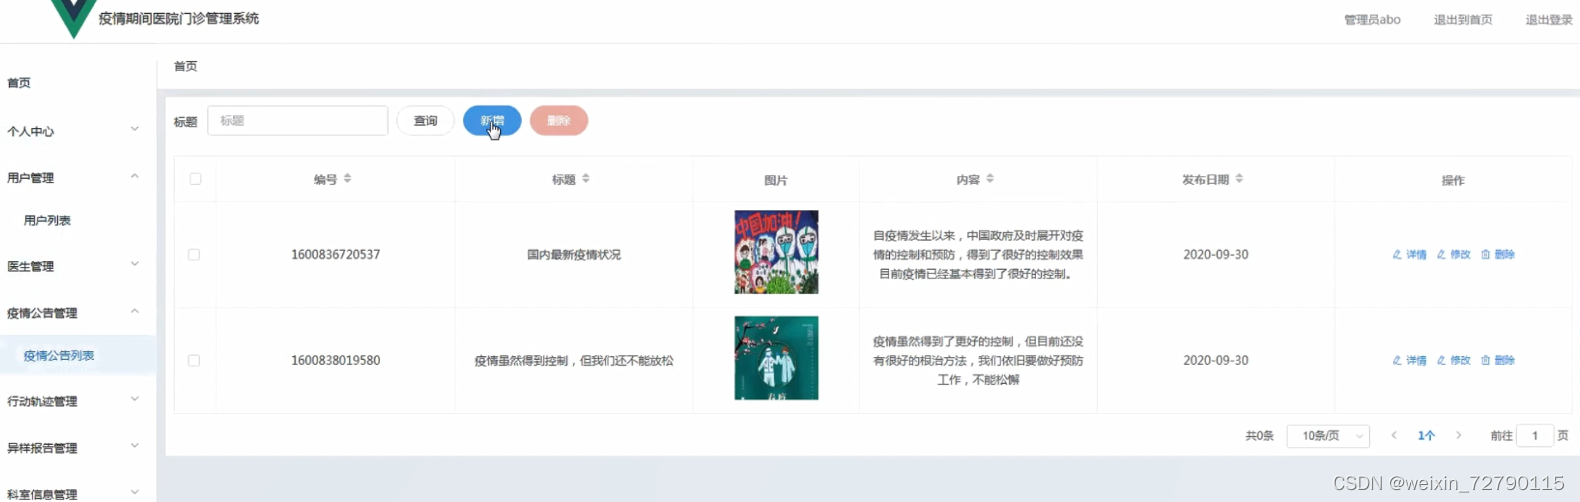Collapse 疫情公告管理 sidebar menu
Screen dimensions: 1580x502
pyautogui.click(x=78, y=312)
